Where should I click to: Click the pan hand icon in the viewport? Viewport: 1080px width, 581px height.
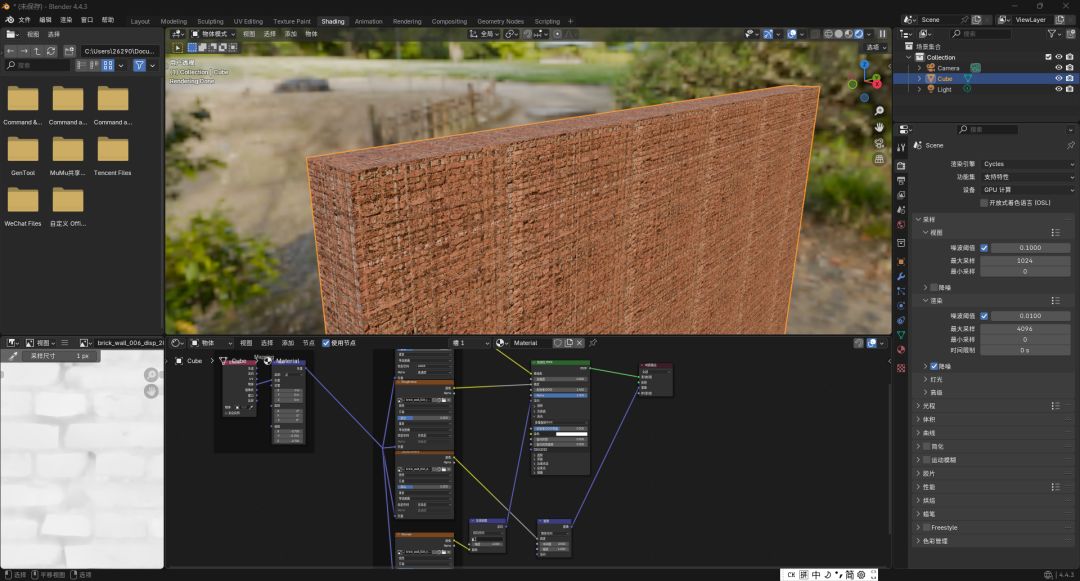point(879,127)
